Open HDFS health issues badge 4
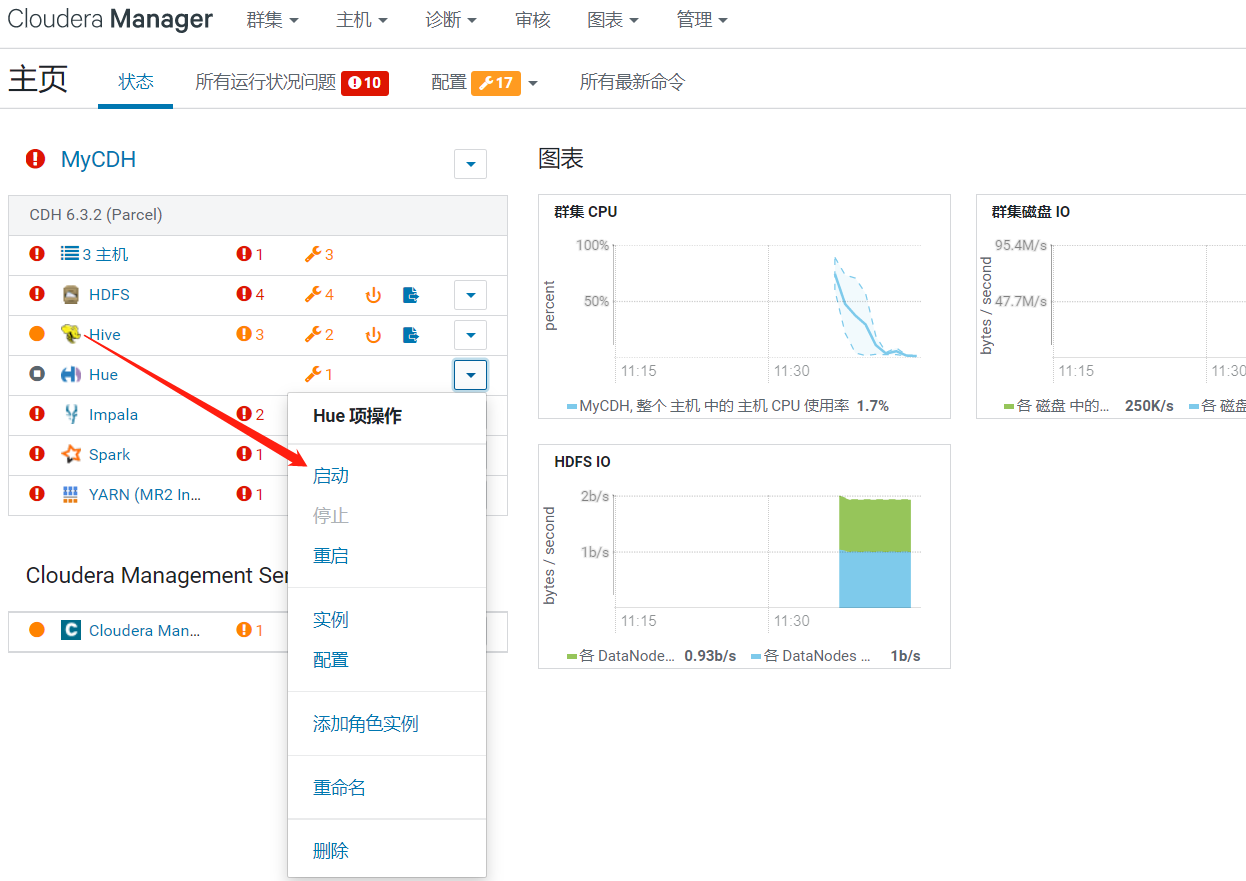Image resolution: width=1246 pixels, height=881 pixels. [x=250, y=294]
